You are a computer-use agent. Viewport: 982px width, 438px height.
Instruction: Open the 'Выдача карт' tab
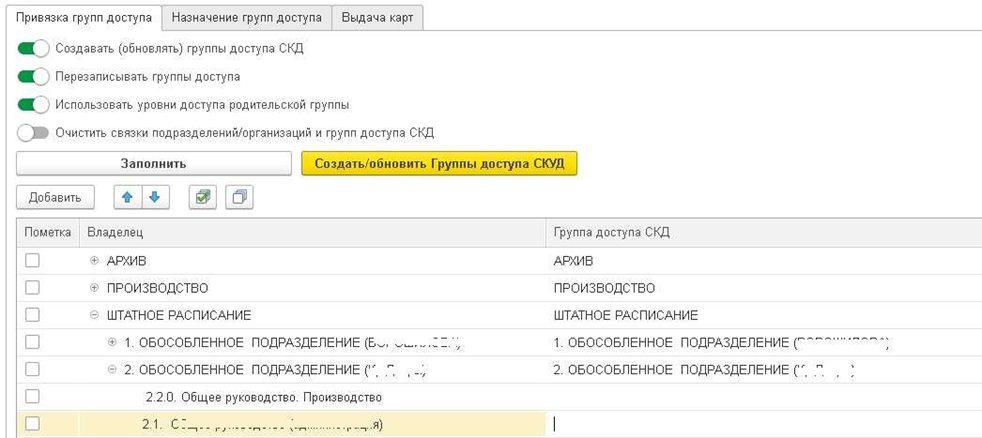tap(377, 18)
